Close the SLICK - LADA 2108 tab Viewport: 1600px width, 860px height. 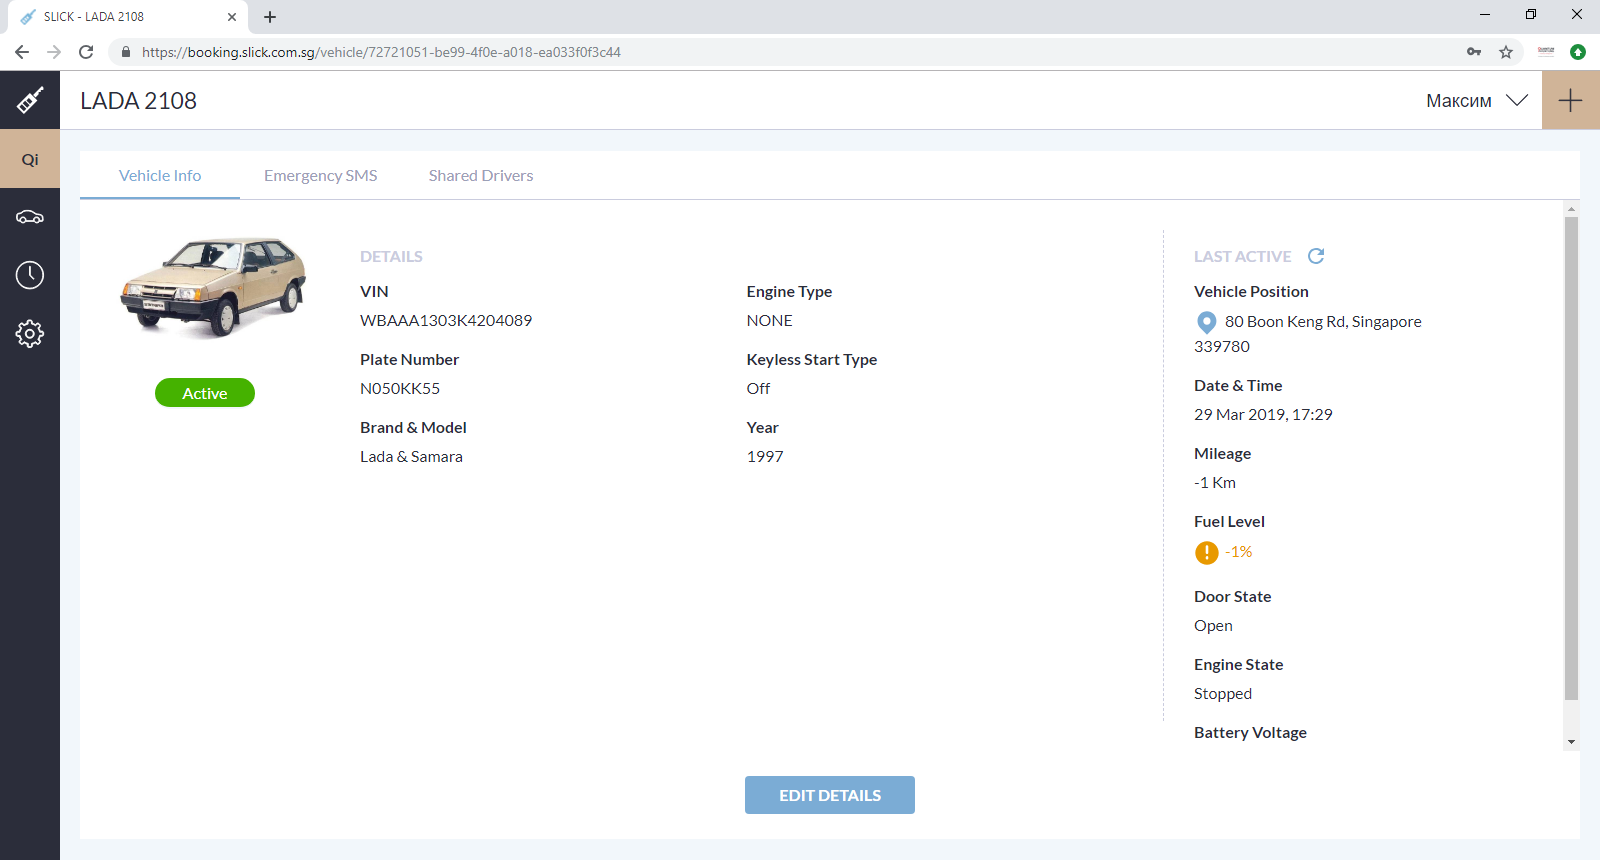232,17
